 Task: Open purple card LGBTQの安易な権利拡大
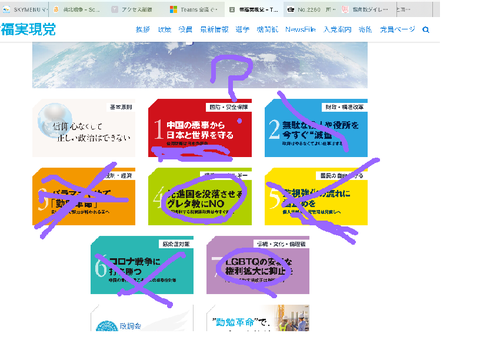click(258, 265)
